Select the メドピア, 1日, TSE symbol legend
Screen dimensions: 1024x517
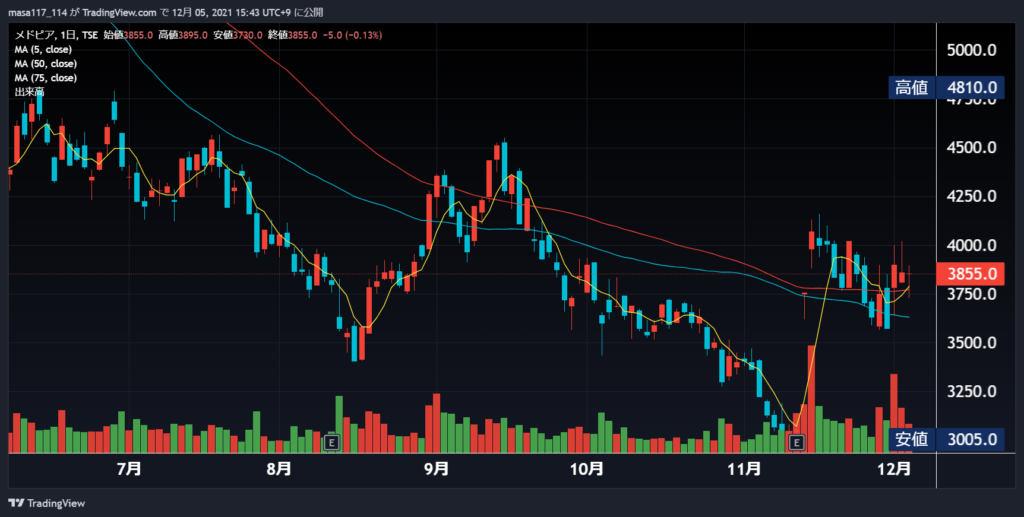pos(56,35)
